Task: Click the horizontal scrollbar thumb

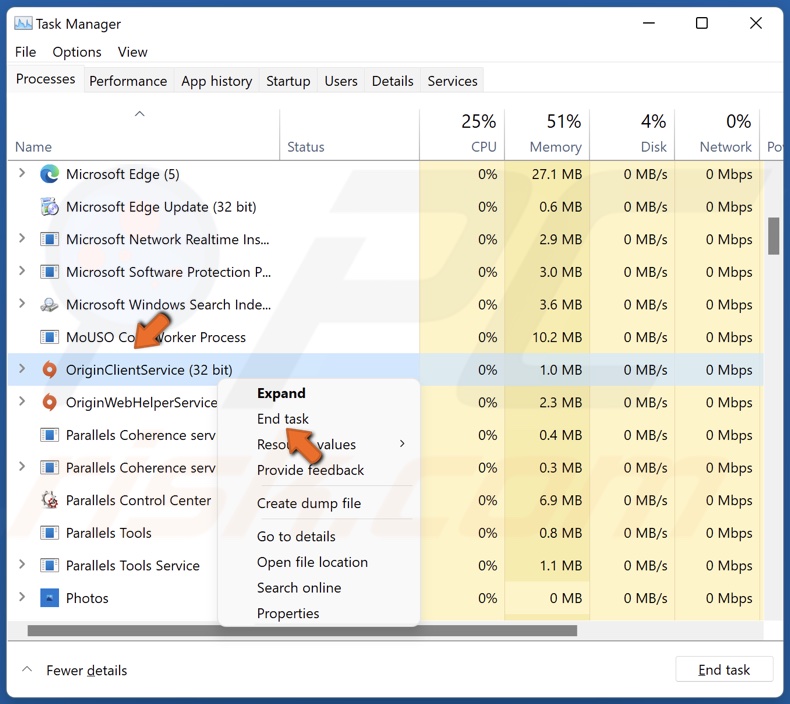Action: tap(302, 630)
